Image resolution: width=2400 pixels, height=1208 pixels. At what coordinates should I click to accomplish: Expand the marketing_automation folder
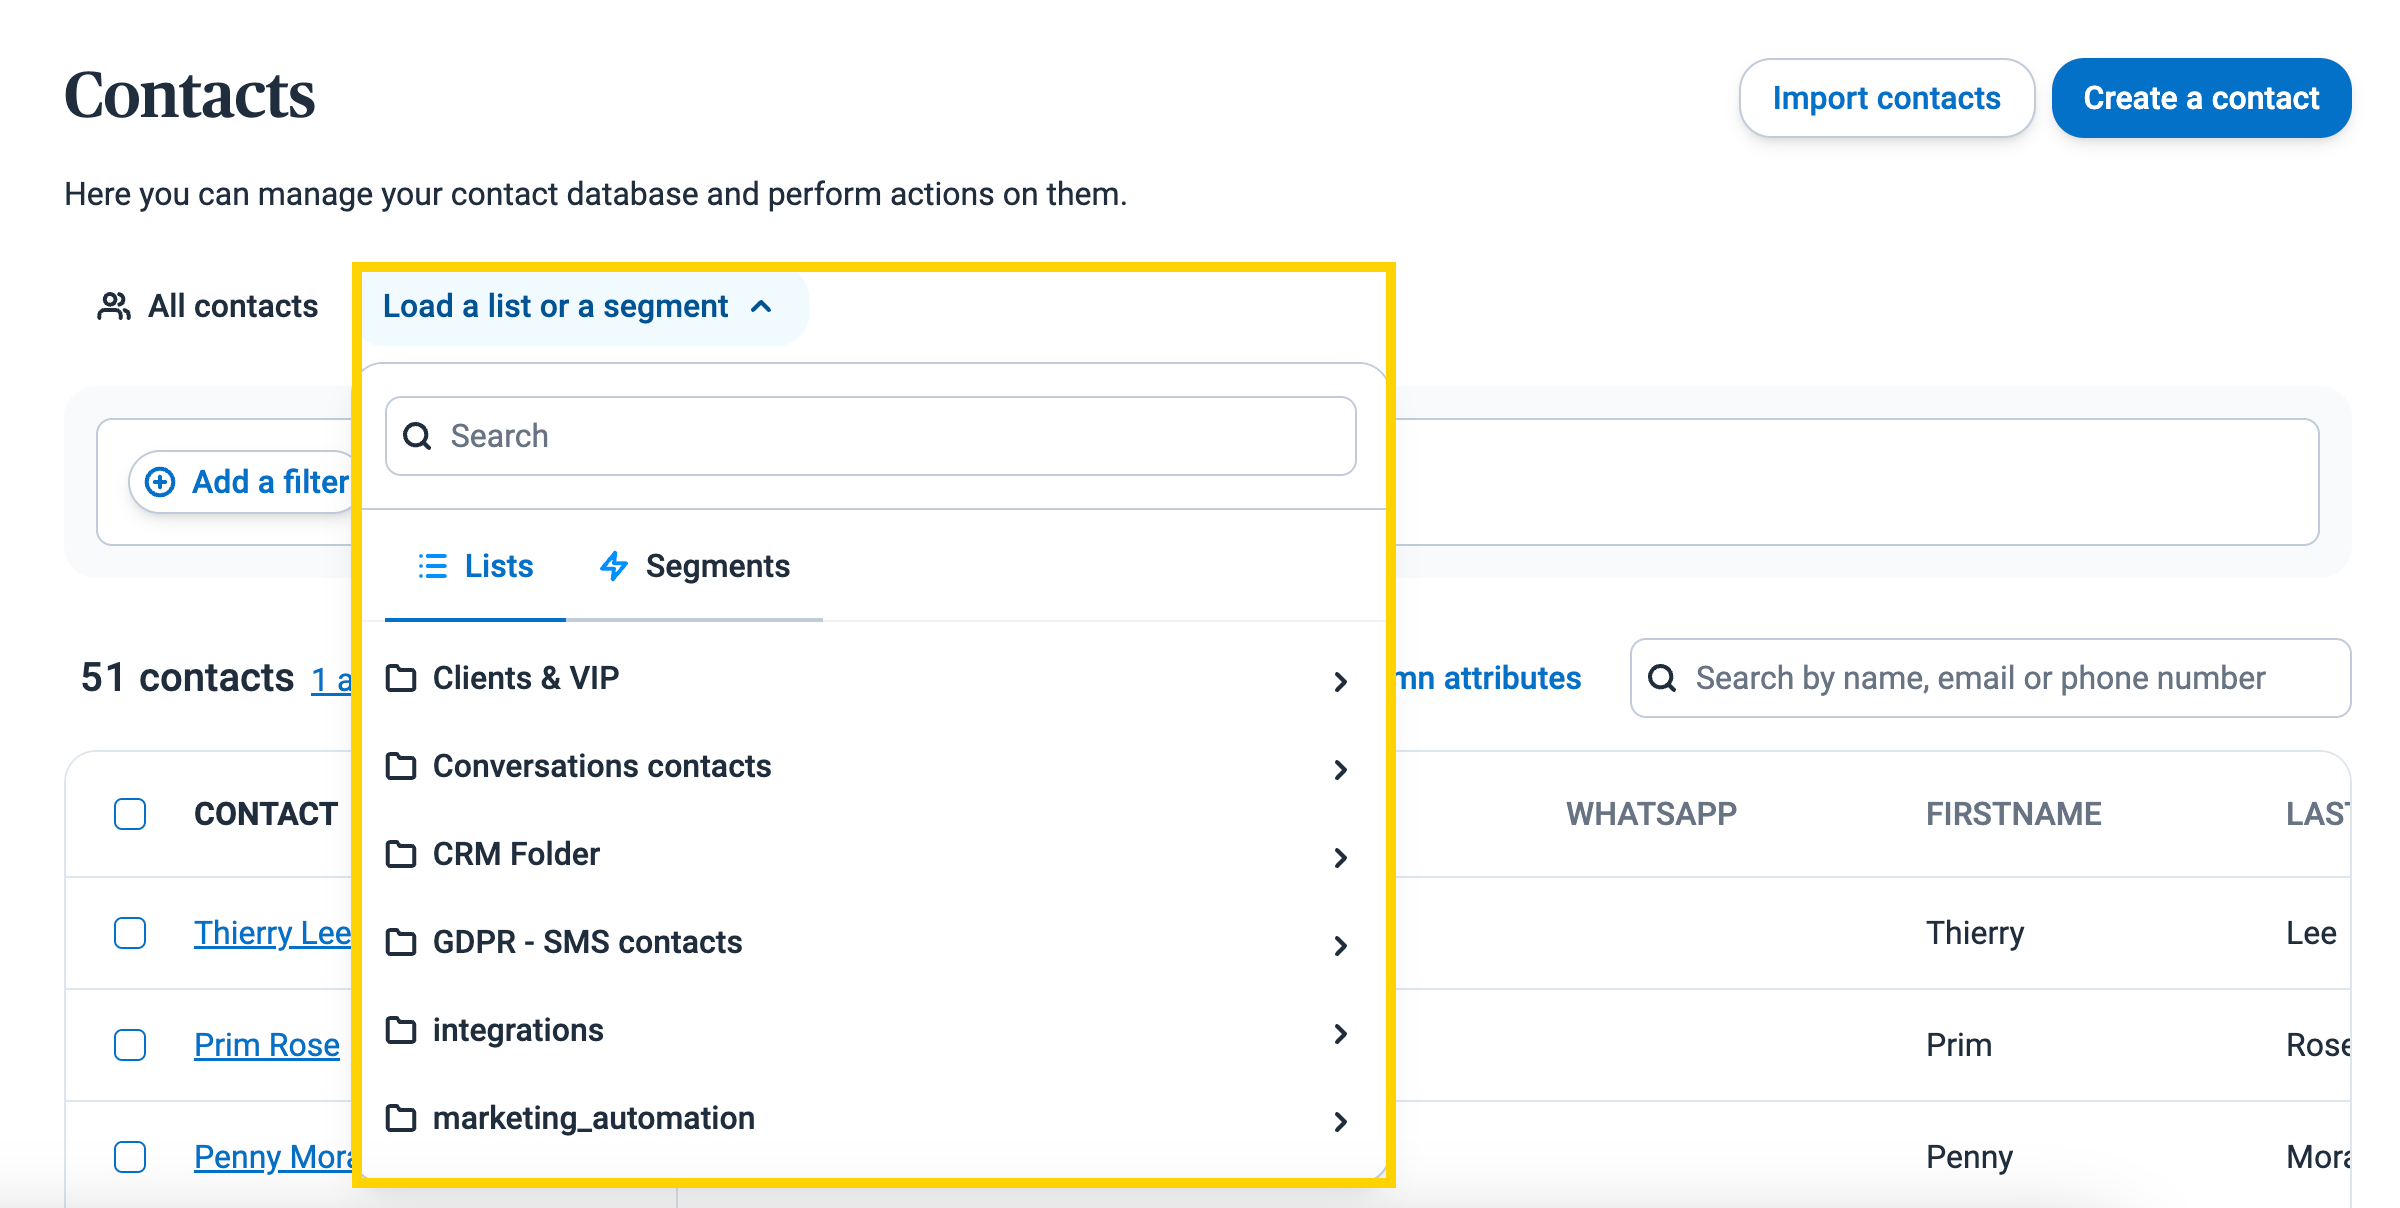1341,1121
